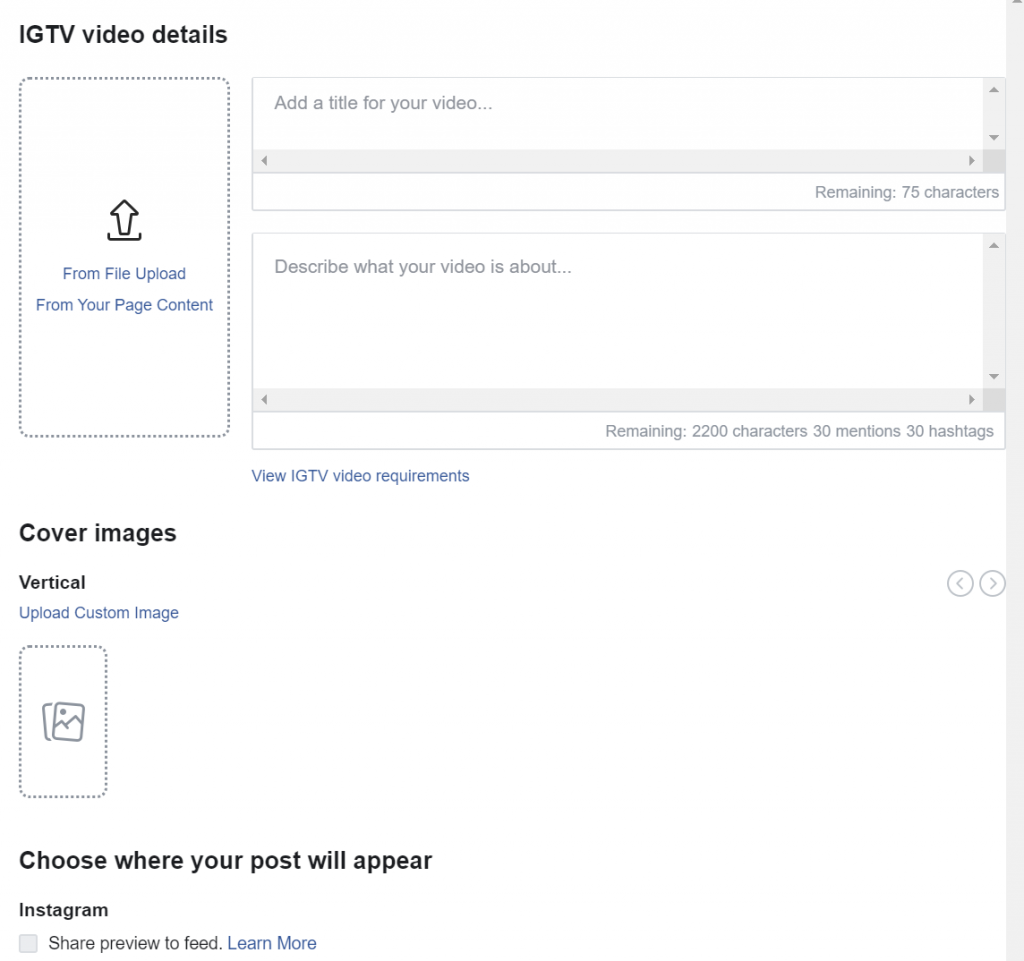Click the description field's scroll down arrow
The width and height of the screenshot is (1024, 961).
click(994, 377)
